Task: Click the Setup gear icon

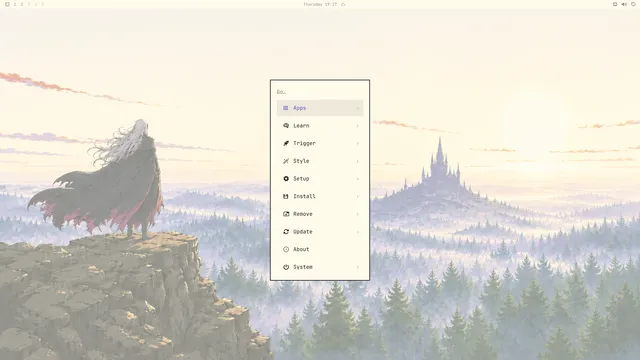Action: [286, 179]
